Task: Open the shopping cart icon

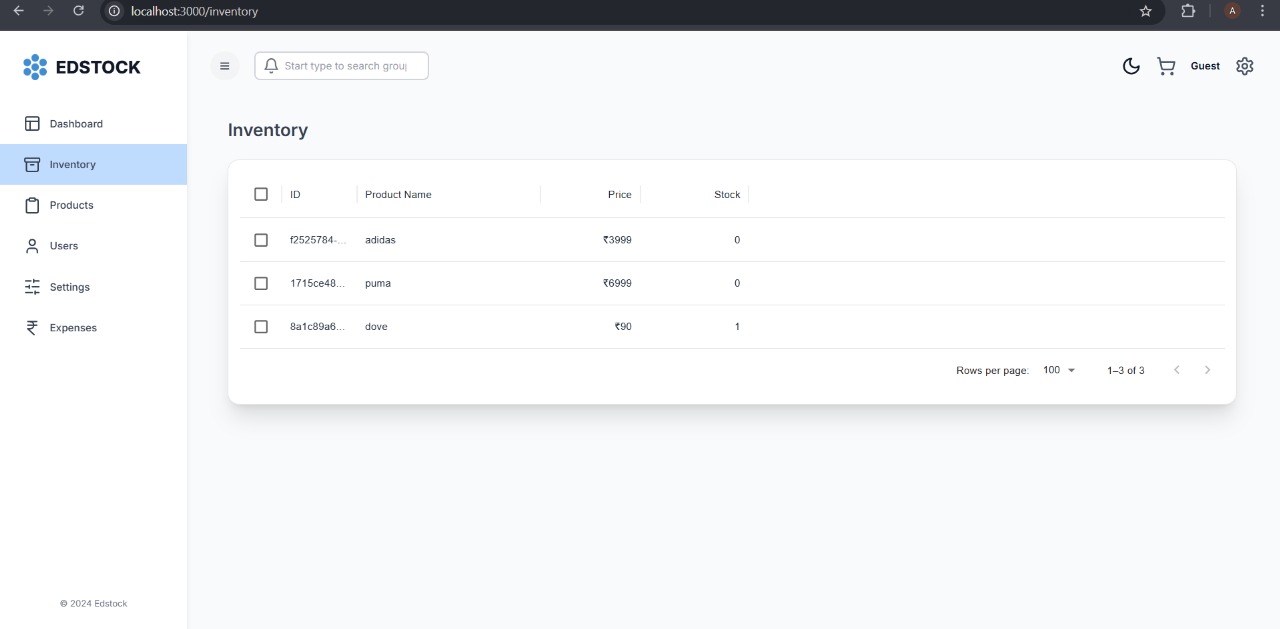Action: point(1166,66)
